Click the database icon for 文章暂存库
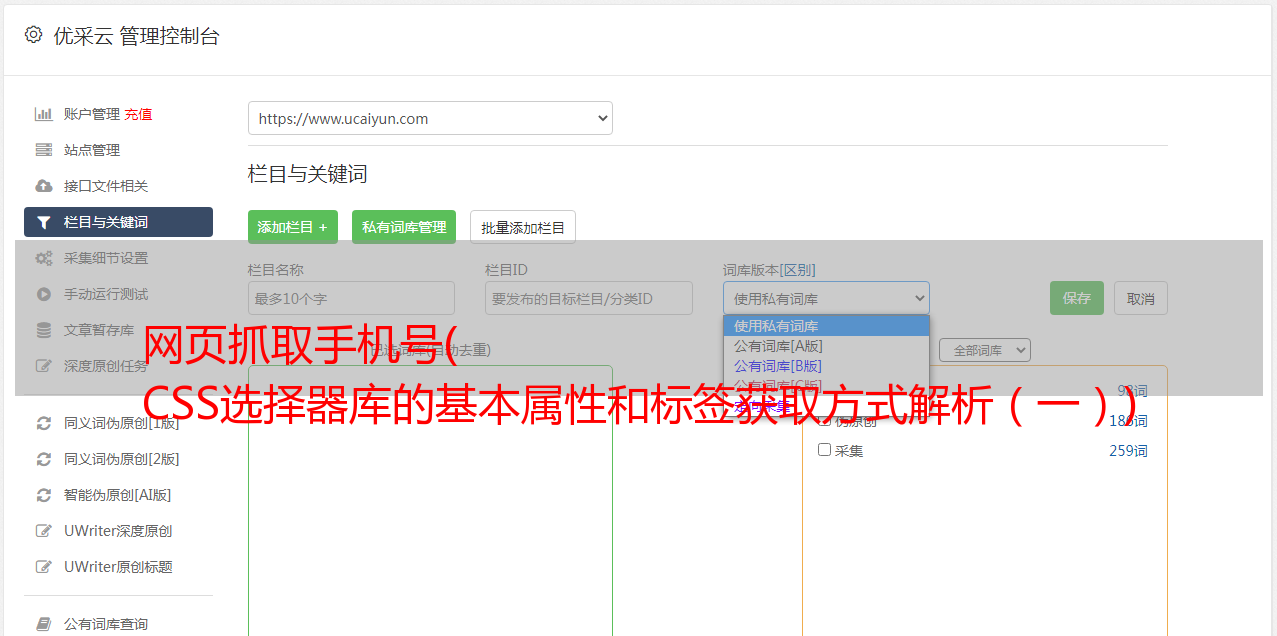This screenshot has height=636, width=1277. click(x=43, y=330)
